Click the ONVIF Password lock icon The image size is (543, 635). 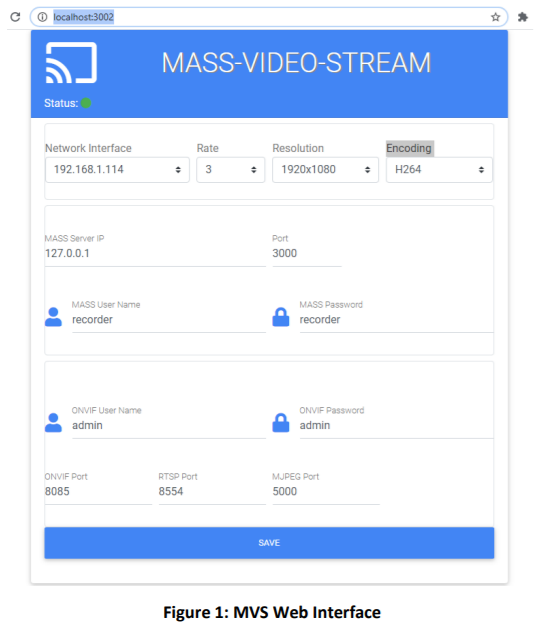click(281, 423)
